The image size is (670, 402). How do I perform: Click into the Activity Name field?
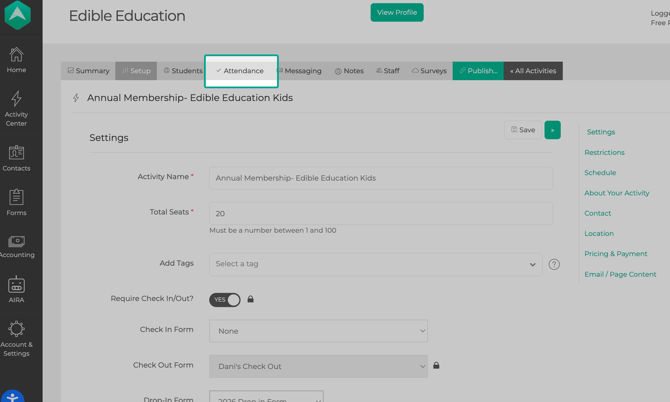coord(380,178)
